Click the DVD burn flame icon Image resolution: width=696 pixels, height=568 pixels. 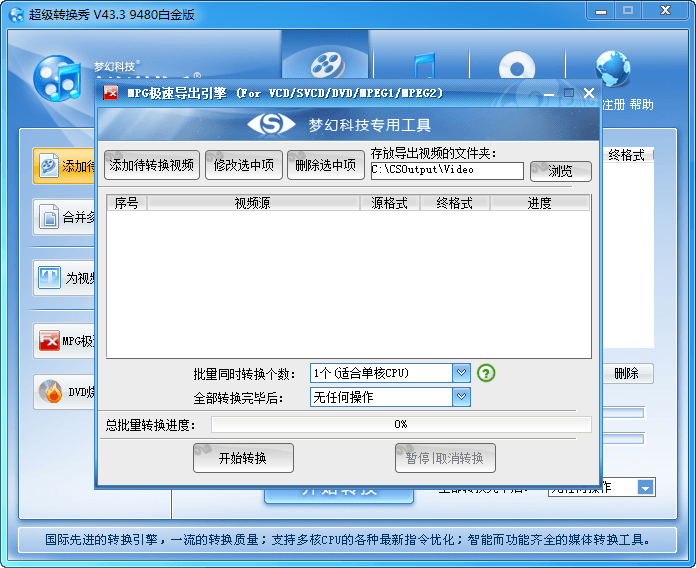(49, 392)
